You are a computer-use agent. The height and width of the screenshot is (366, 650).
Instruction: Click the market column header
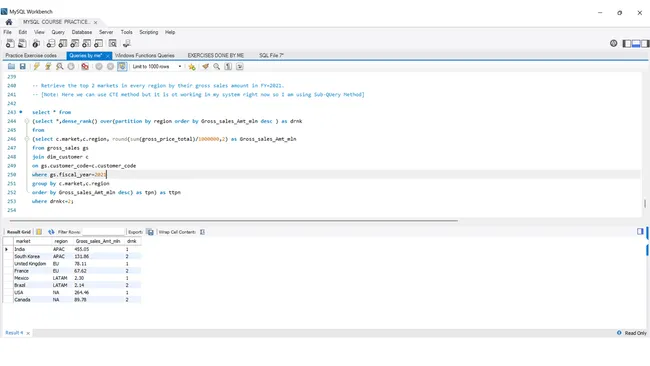(x=32, y=241)
